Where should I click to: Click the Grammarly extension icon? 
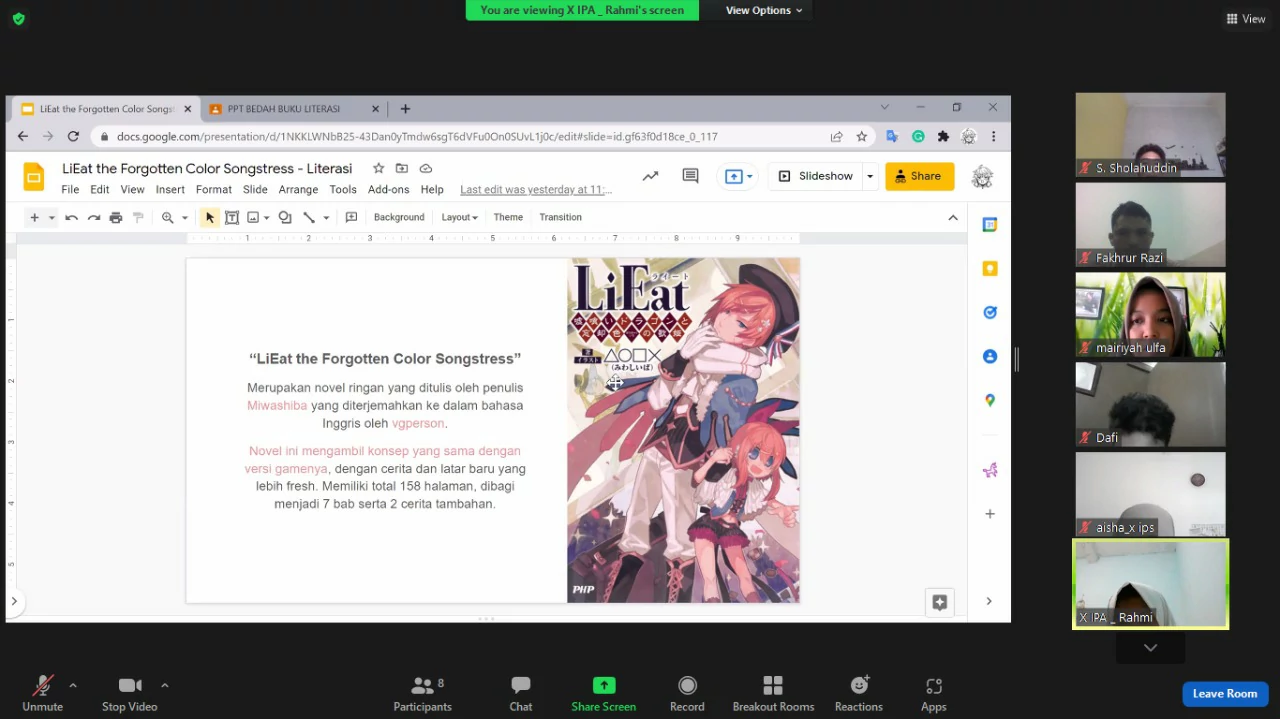point(918,136)
